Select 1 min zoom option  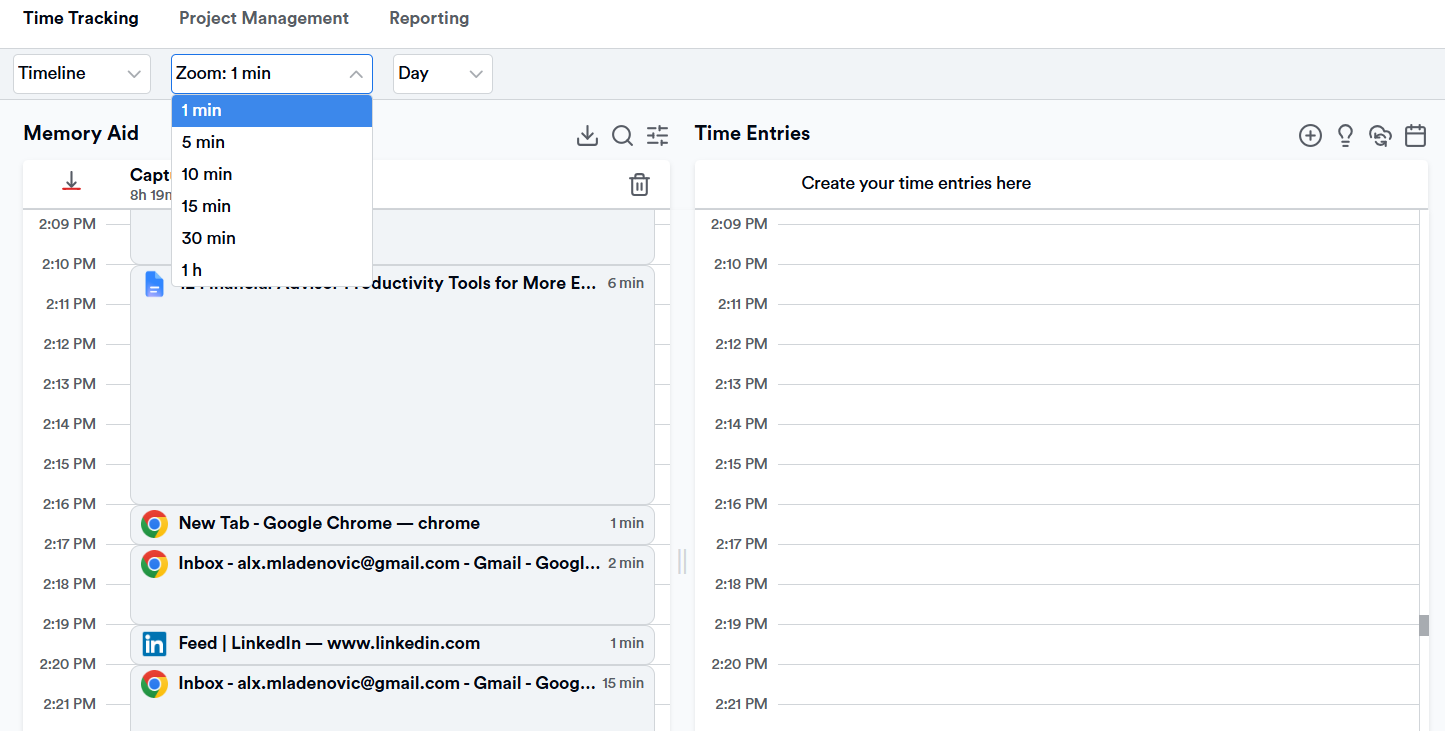point(272,111)
